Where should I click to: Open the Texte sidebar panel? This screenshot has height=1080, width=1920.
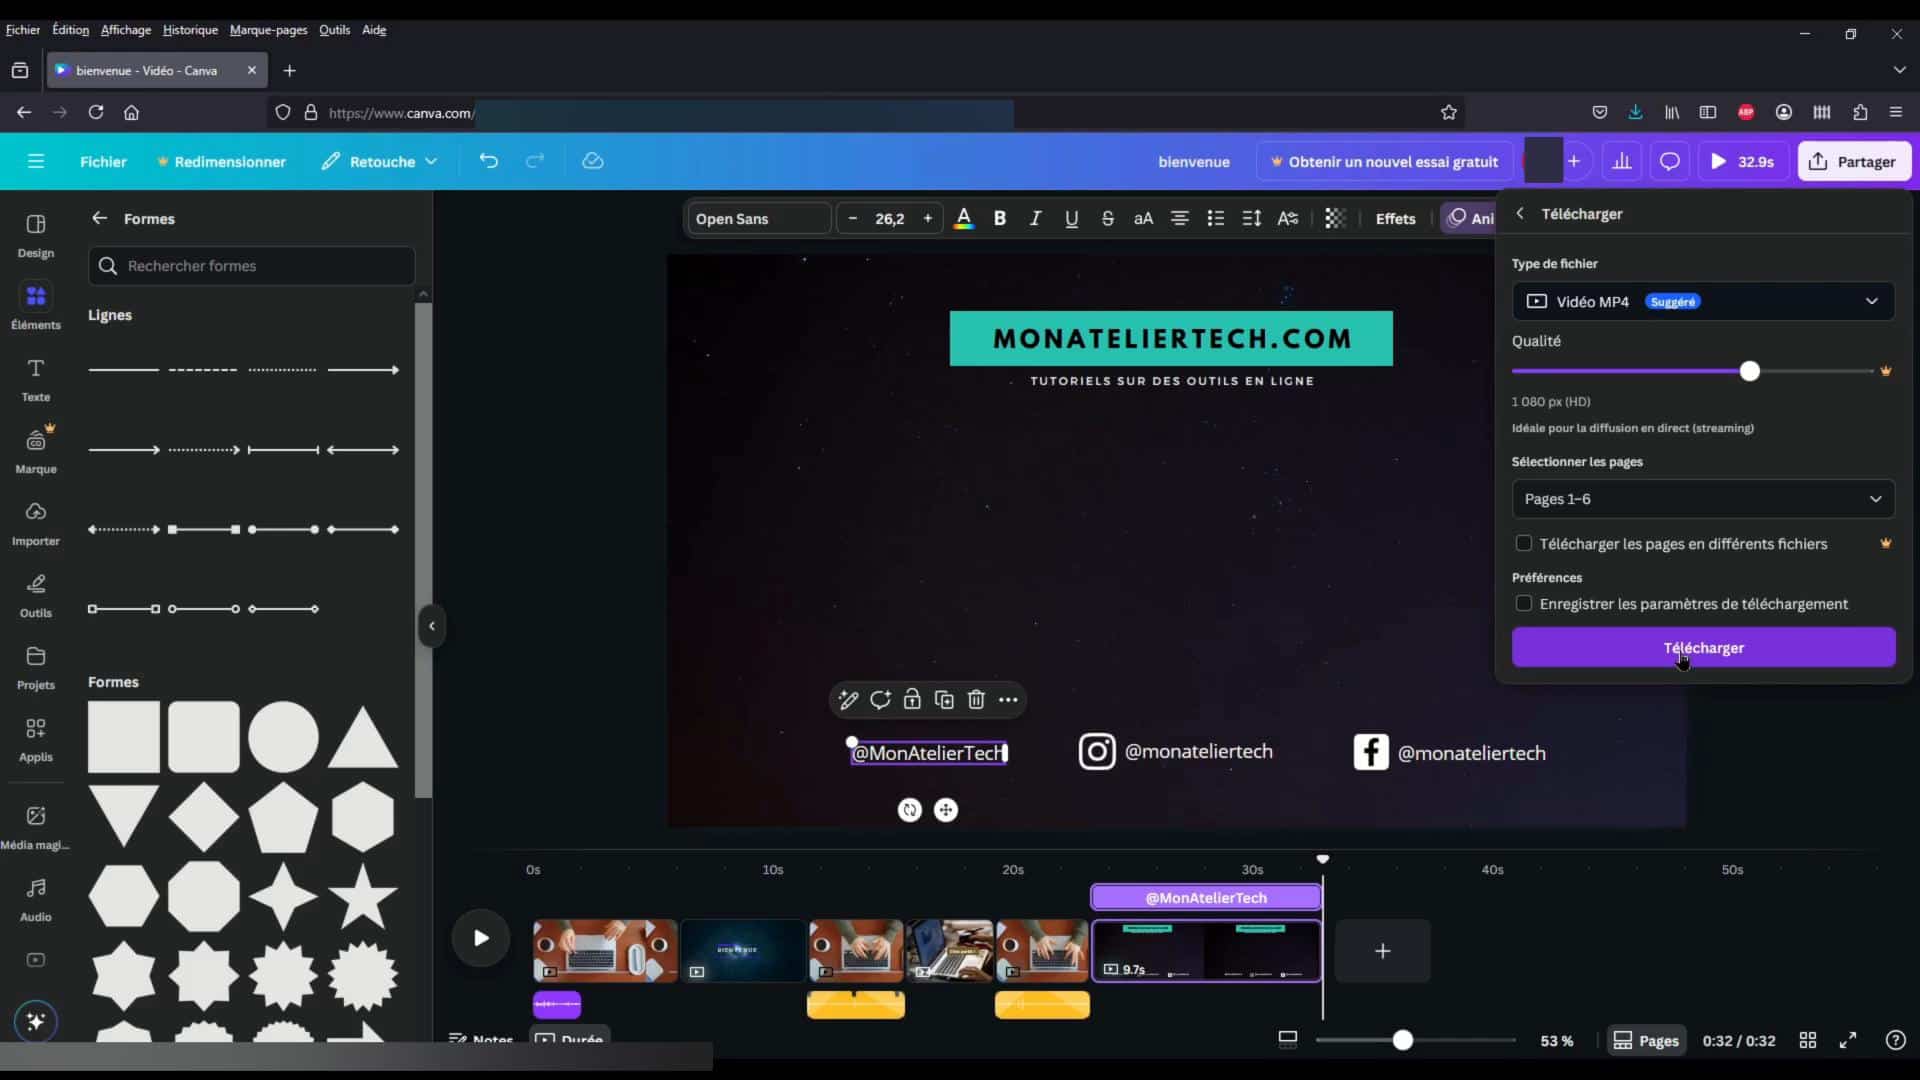pyautogui.click(x=36, y=380)
